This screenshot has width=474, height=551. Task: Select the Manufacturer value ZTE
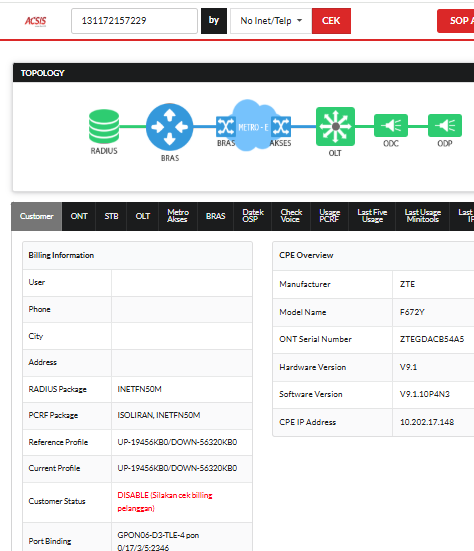pyautogui.click(x=408, y=284)
